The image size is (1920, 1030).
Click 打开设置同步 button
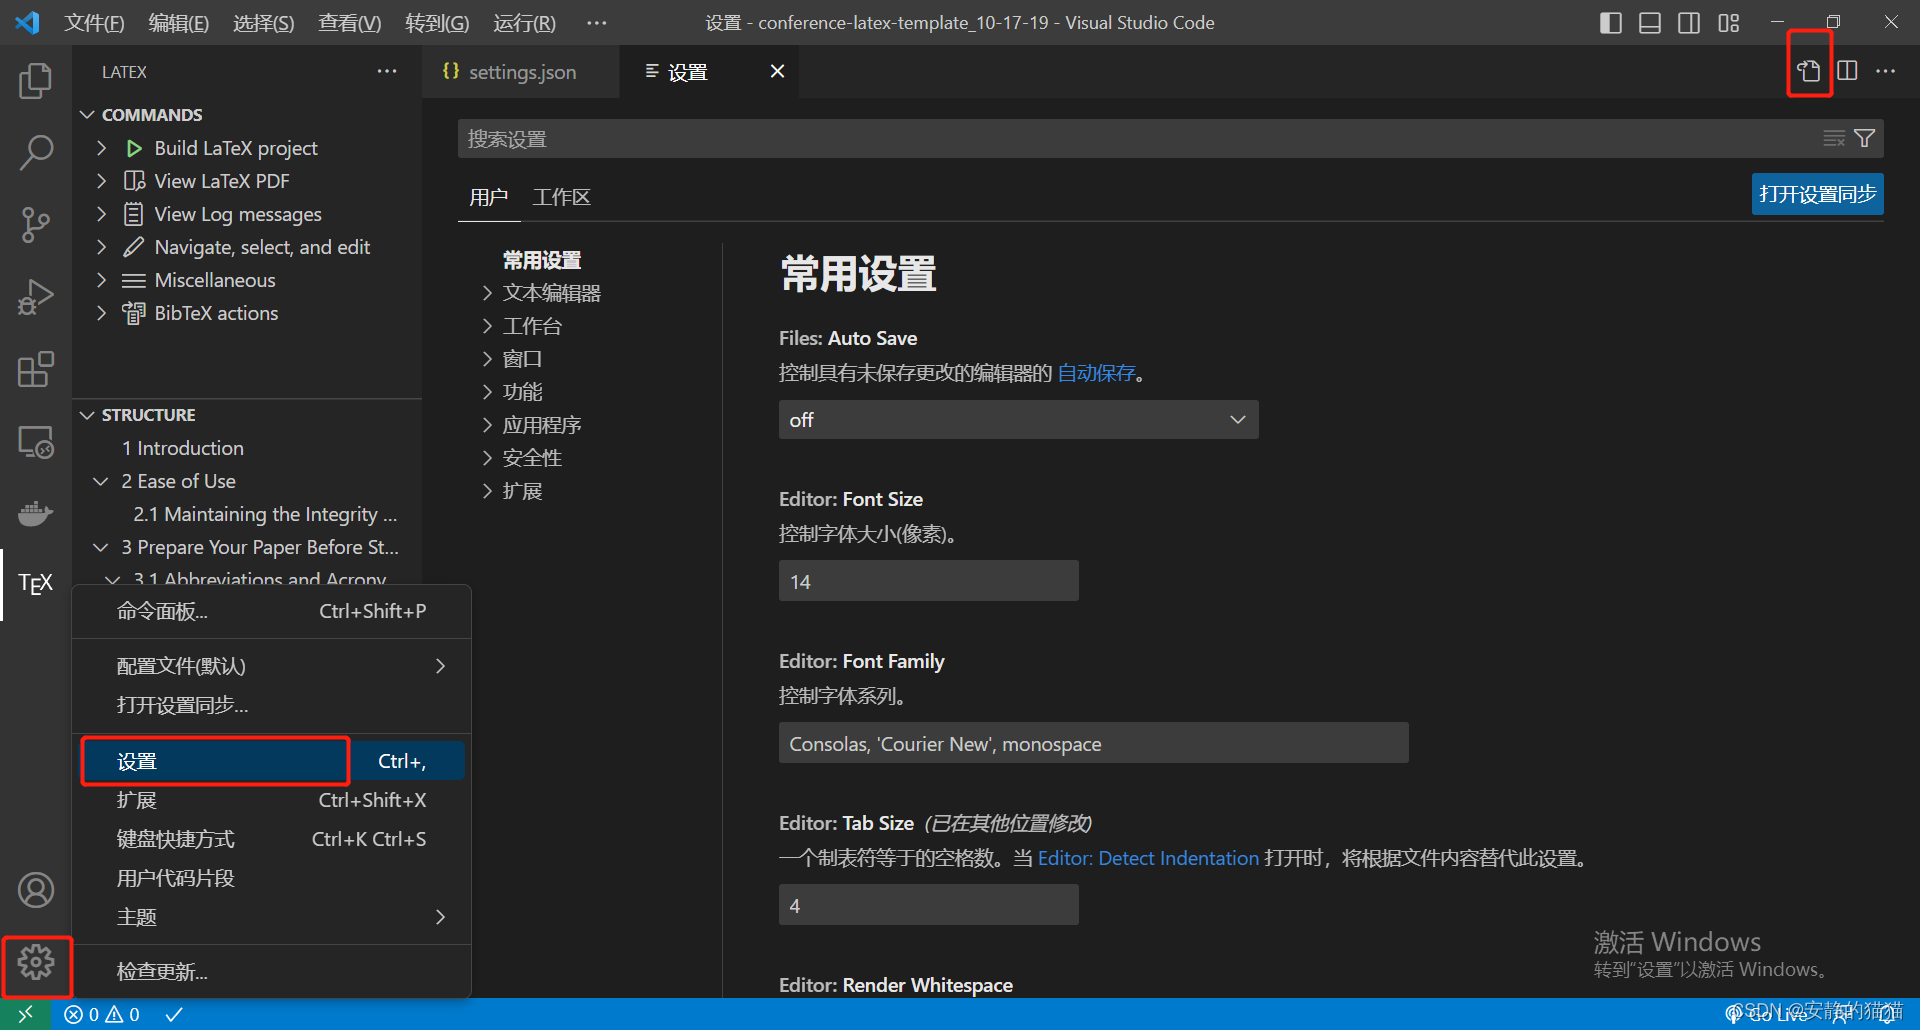tap(1817, 194)
